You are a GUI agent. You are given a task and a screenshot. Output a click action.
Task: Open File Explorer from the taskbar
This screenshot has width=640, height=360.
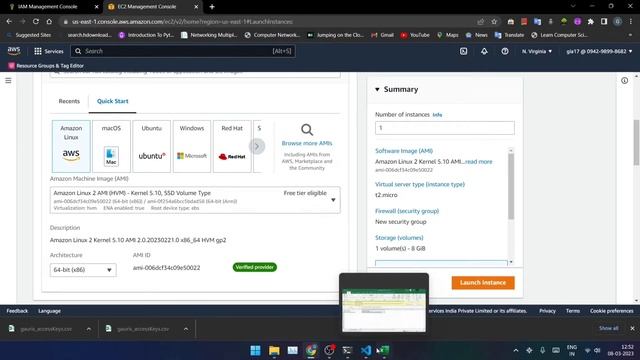274,350
